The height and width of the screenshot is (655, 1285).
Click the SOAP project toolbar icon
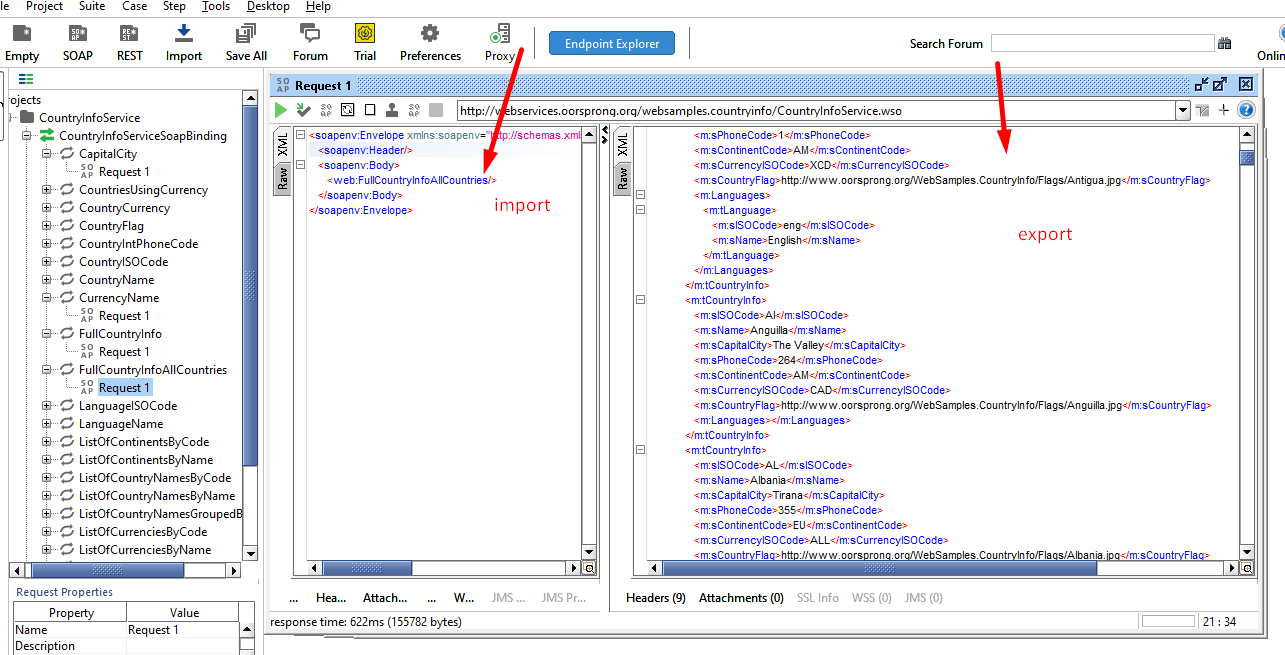coord(78,42)
